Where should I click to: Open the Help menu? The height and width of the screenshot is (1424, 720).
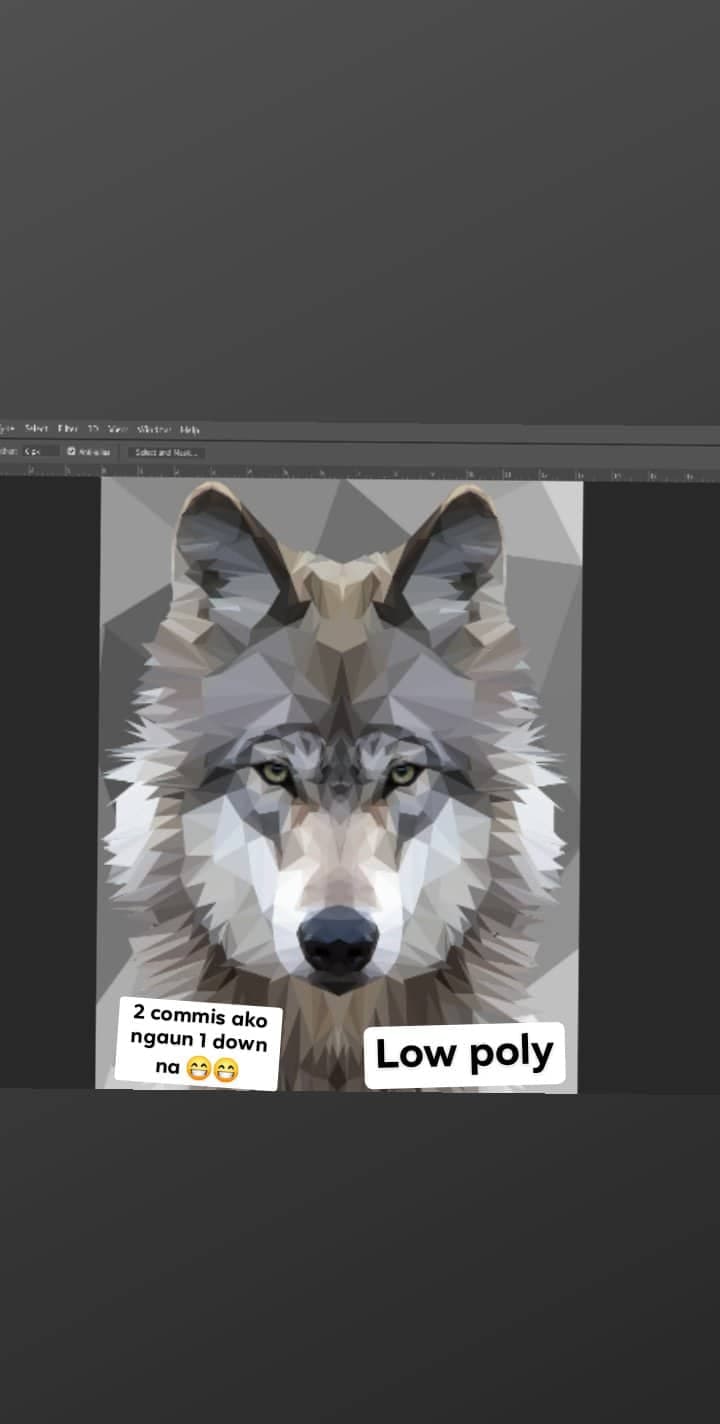pos(189,429)
